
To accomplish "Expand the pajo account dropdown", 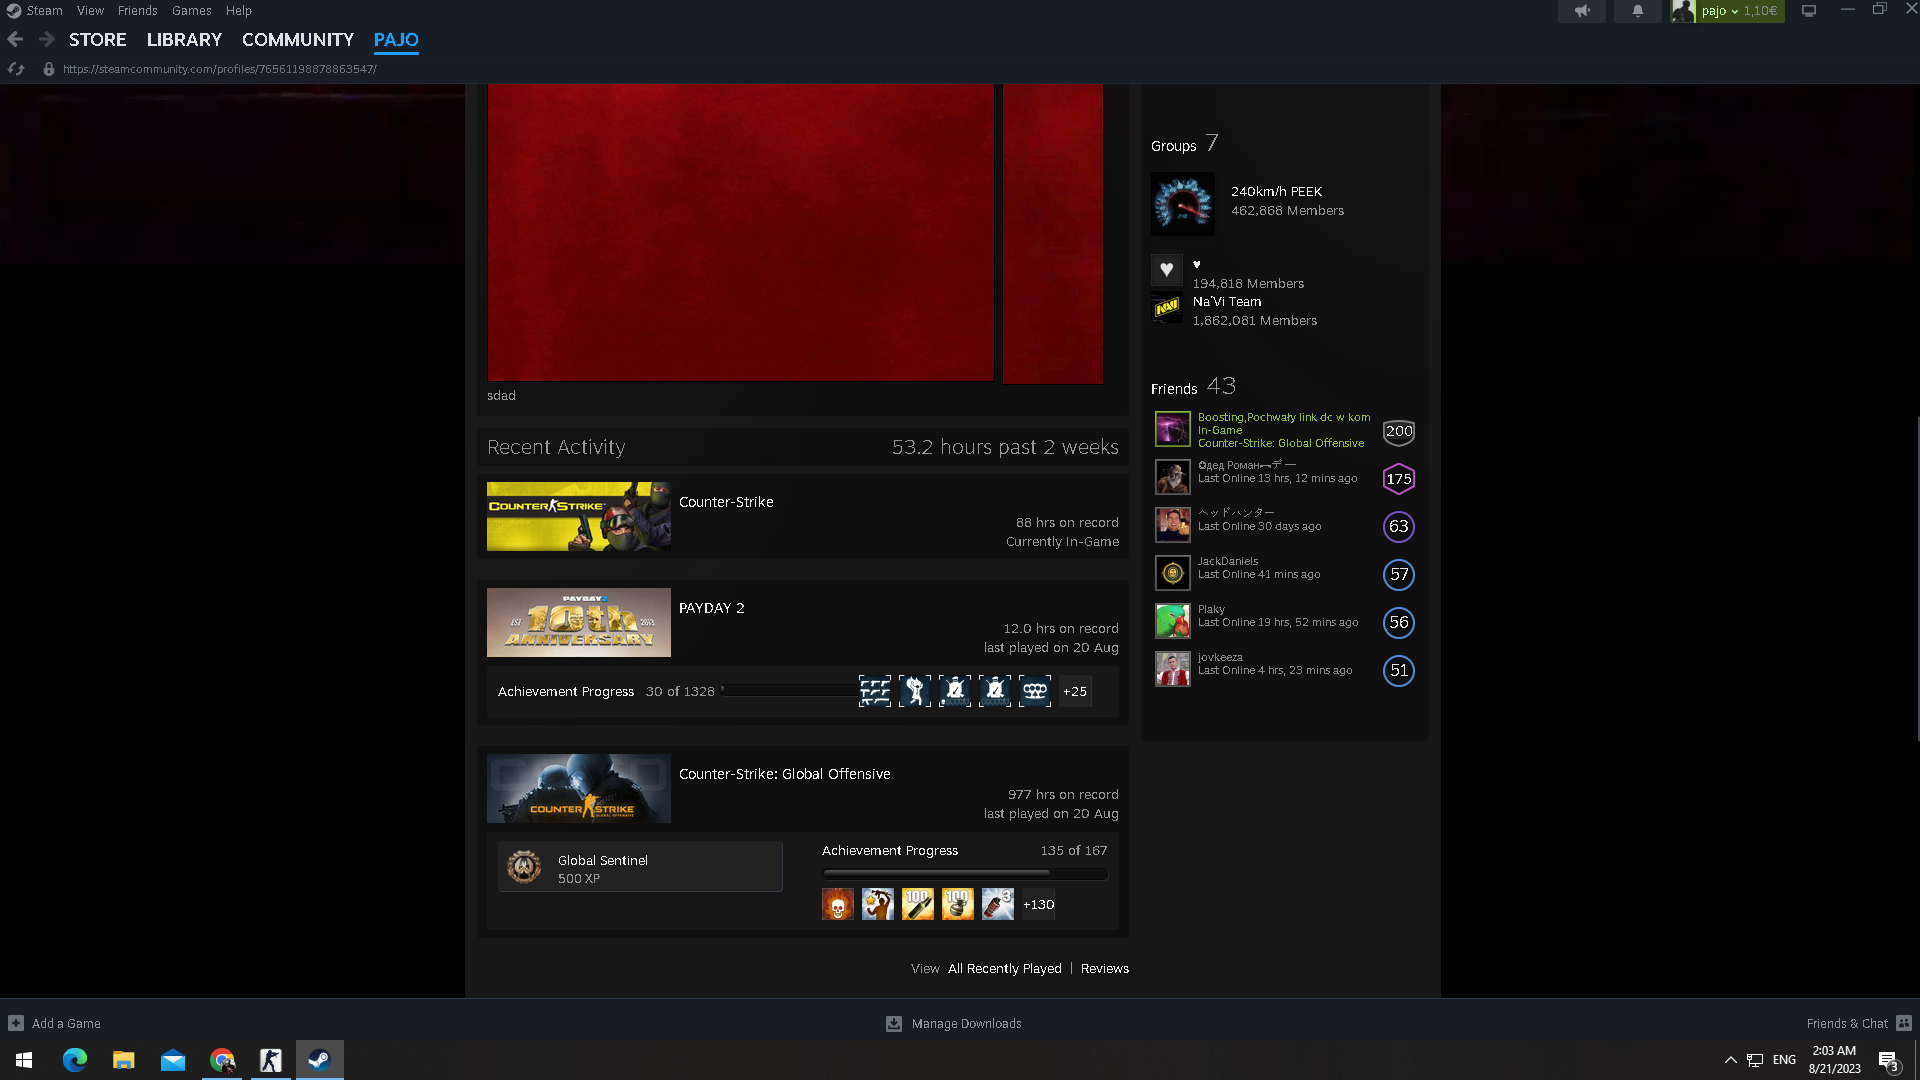I will click(1734, 11).
